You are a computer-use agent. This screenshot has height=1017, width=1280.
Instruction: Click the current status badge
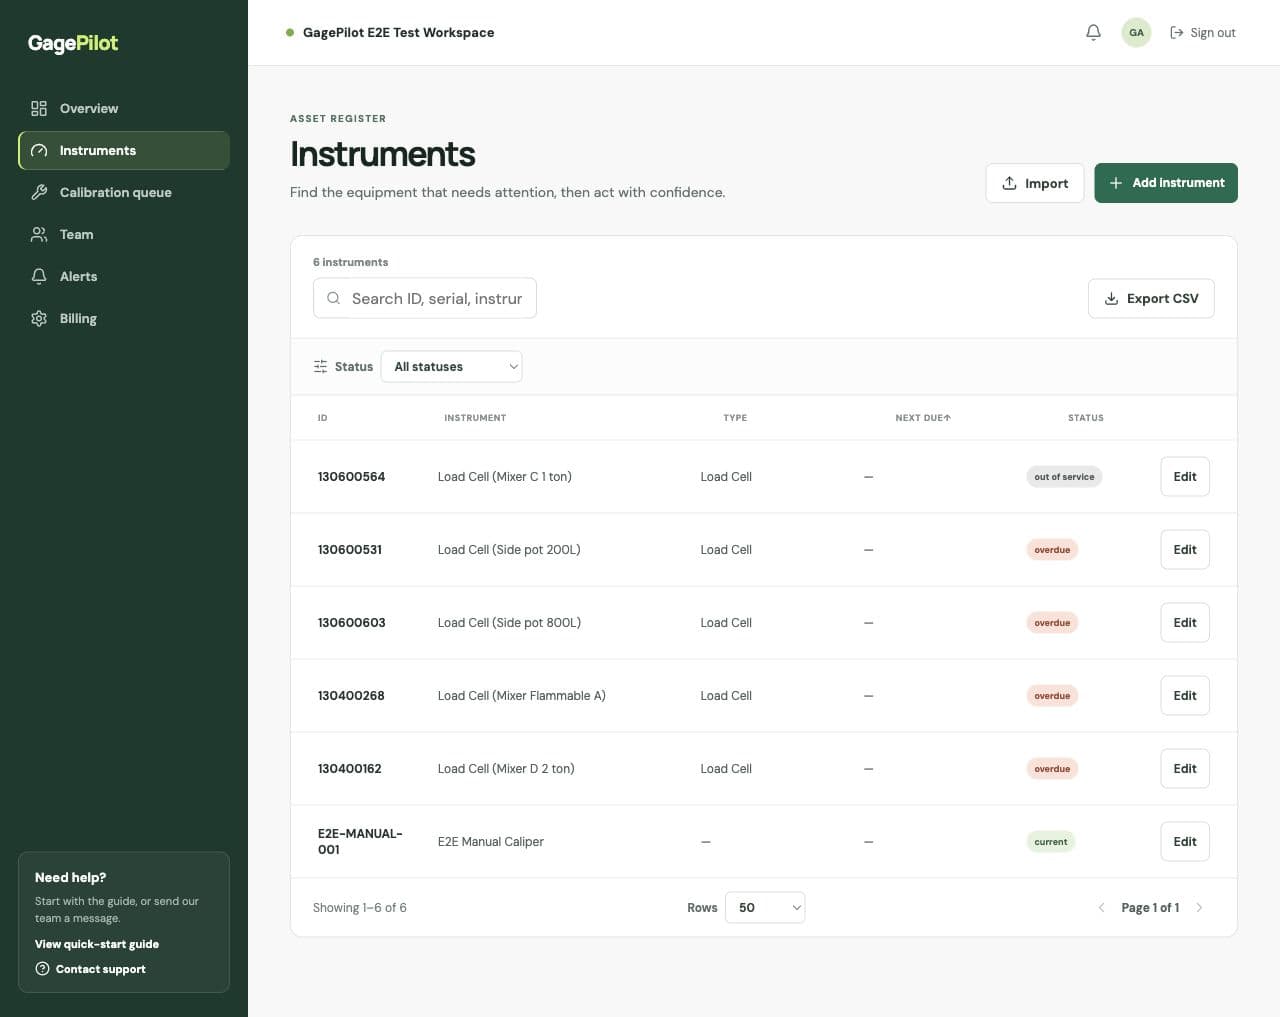1051,841
